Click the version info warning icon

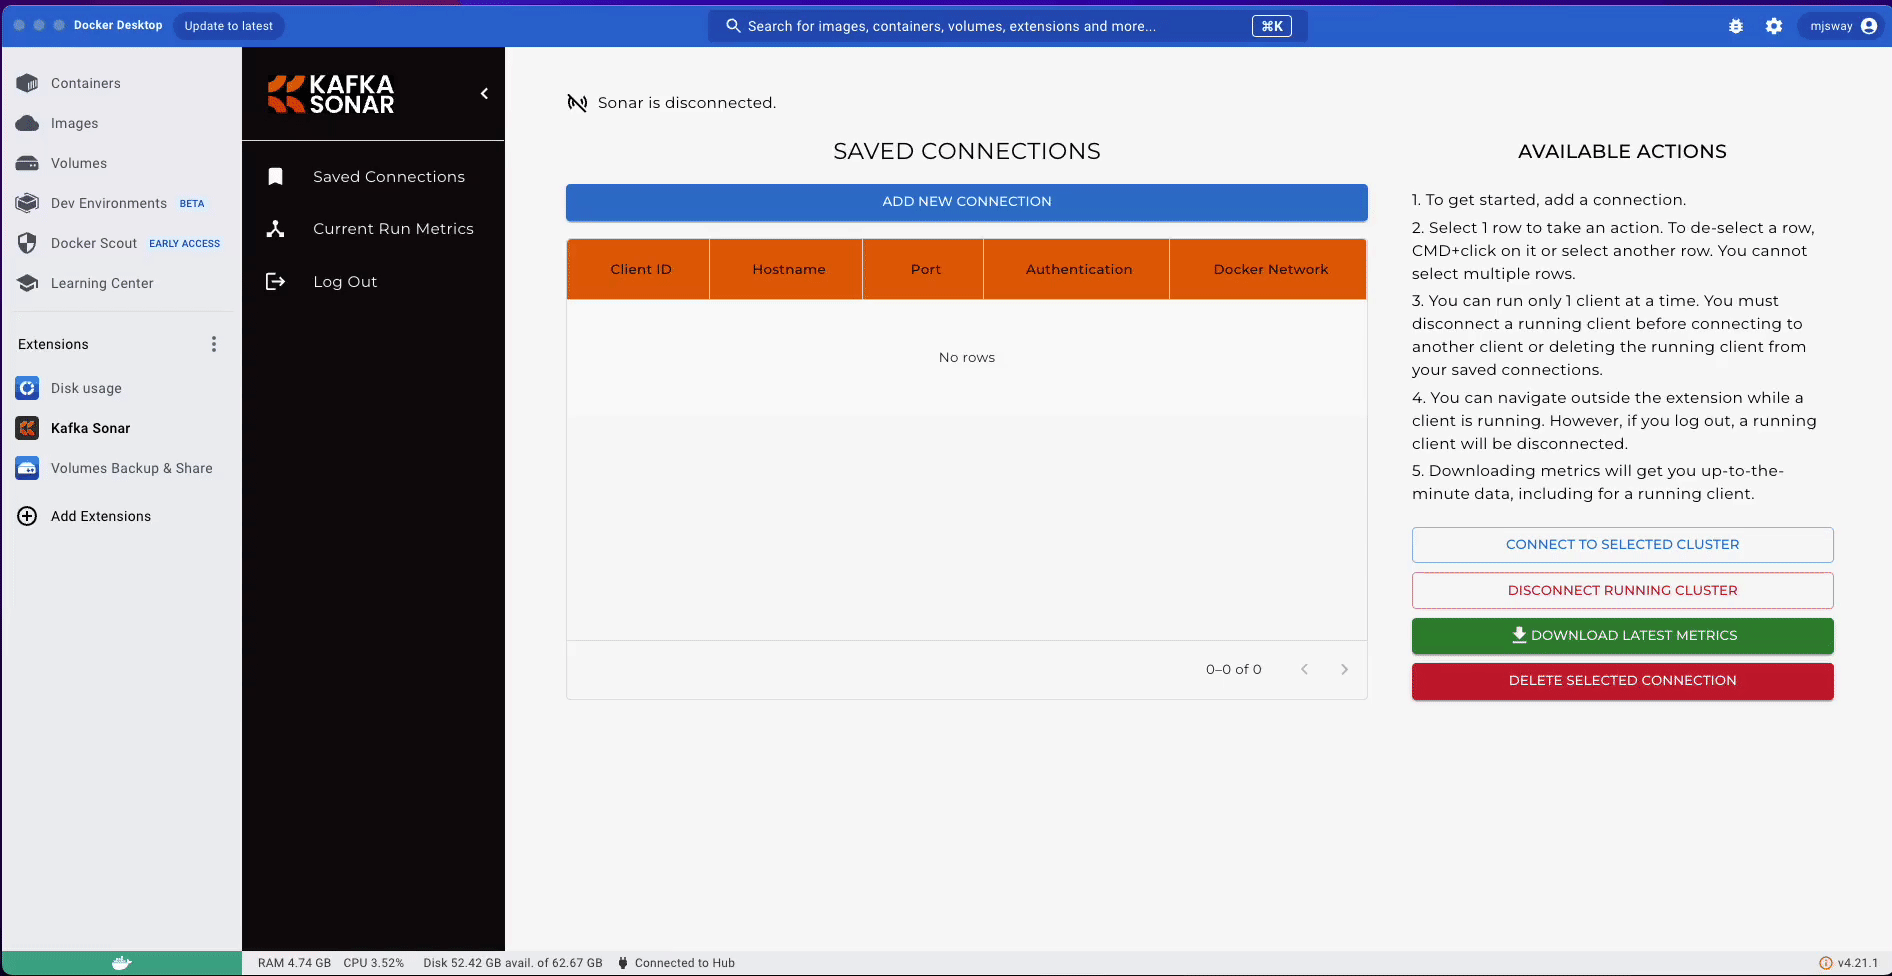click(x=1825, y=963)
